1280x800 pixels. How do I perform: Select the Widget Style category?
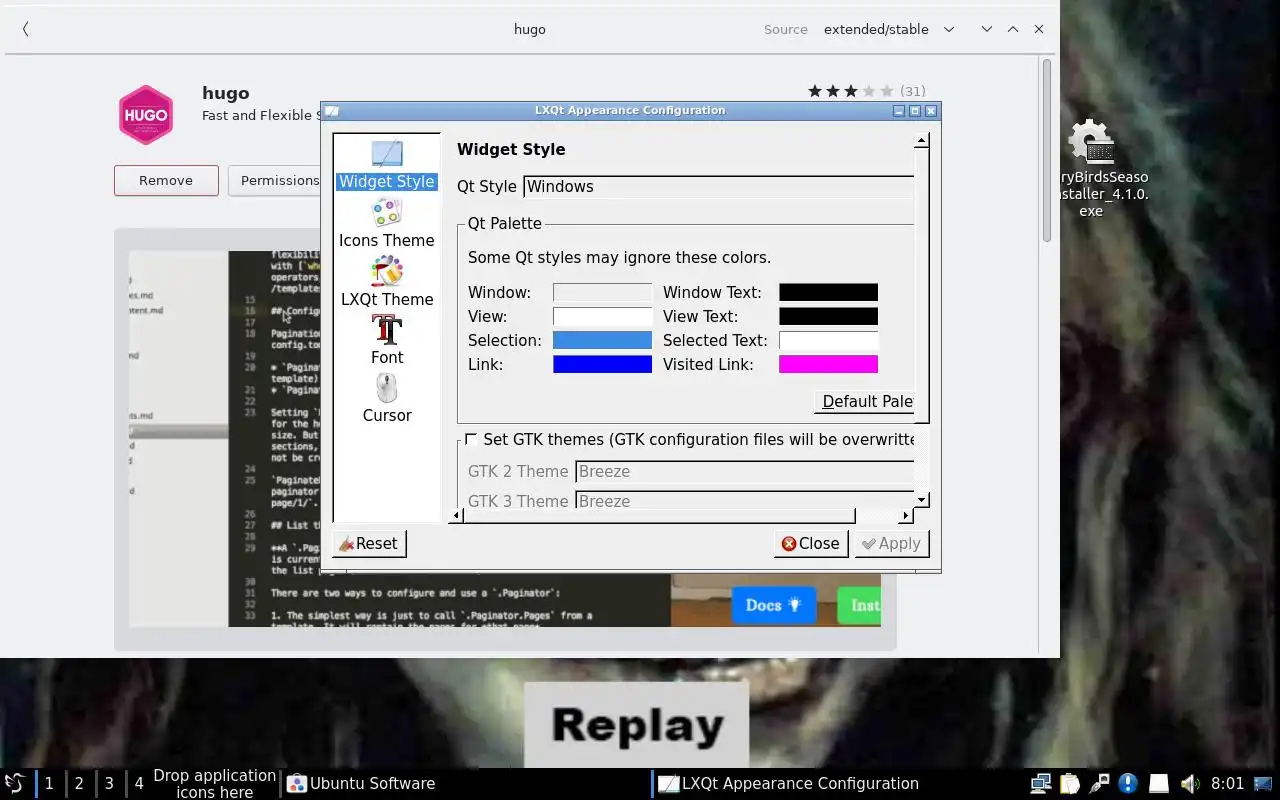pos(387,166)
